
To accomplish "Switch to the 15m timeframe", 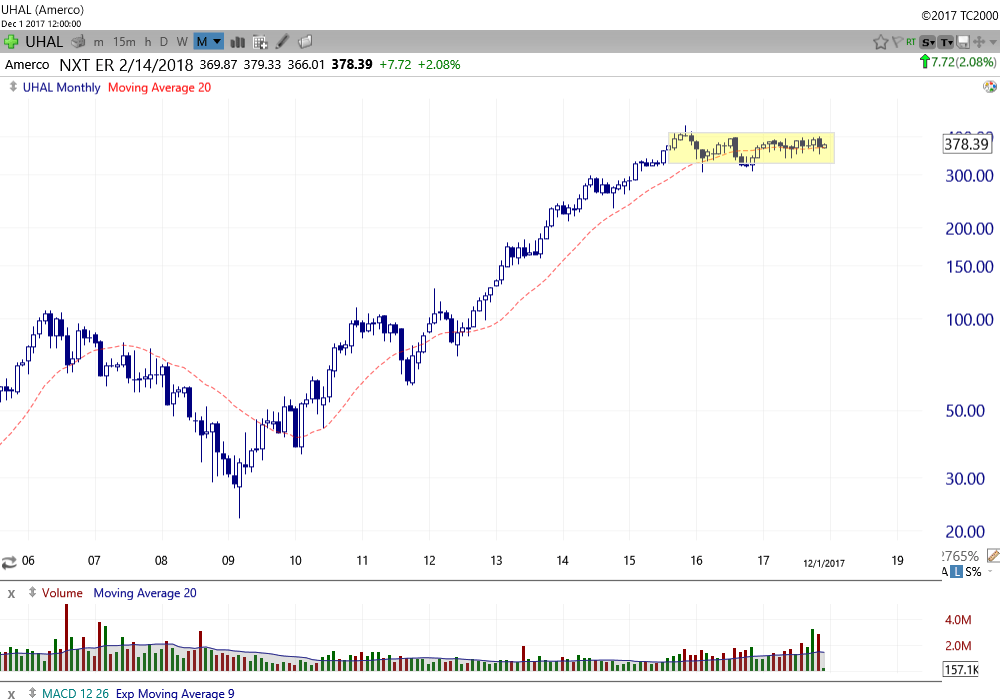I will pyautogui.click(x=124, y=41).
